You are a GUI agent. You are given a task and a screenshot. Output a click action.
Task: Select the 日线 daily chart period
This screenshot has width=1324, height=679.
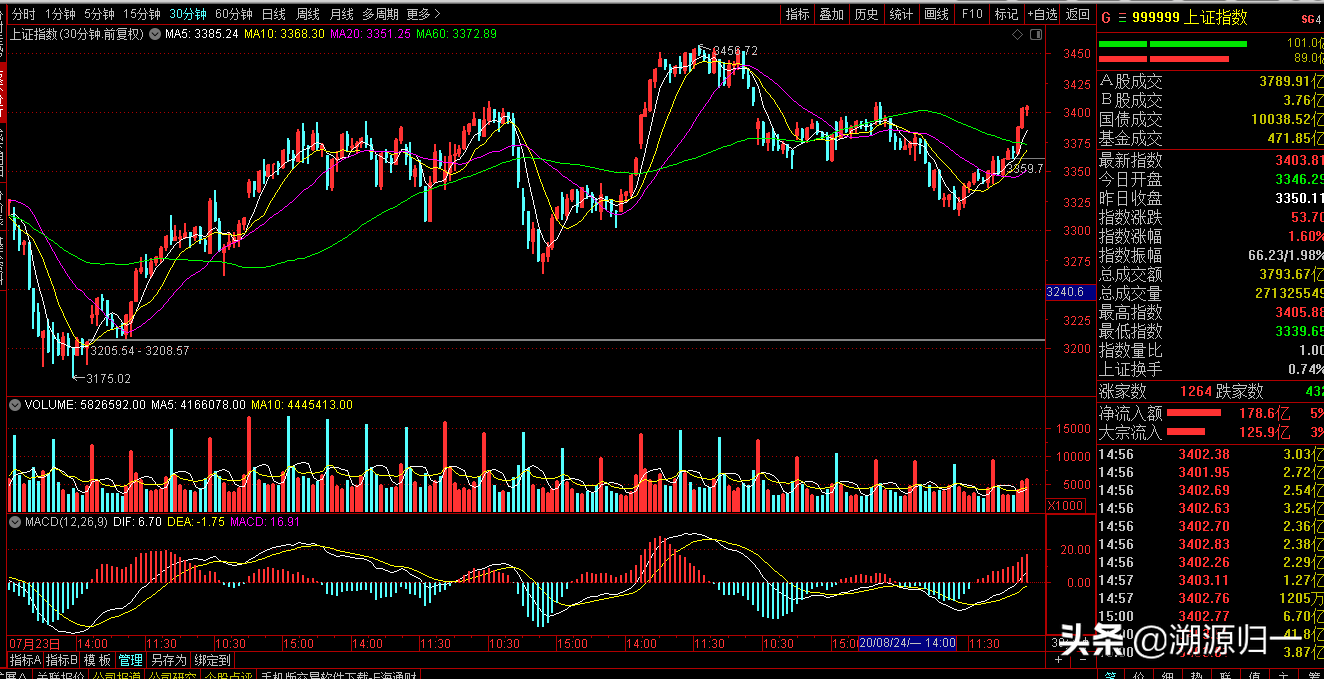pos(273,14)
